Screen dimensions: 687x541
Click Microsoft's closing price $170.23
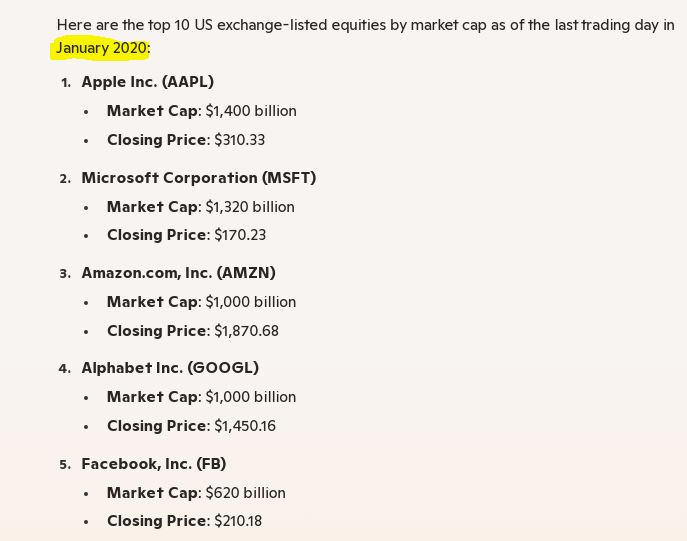tap(240, 235)
